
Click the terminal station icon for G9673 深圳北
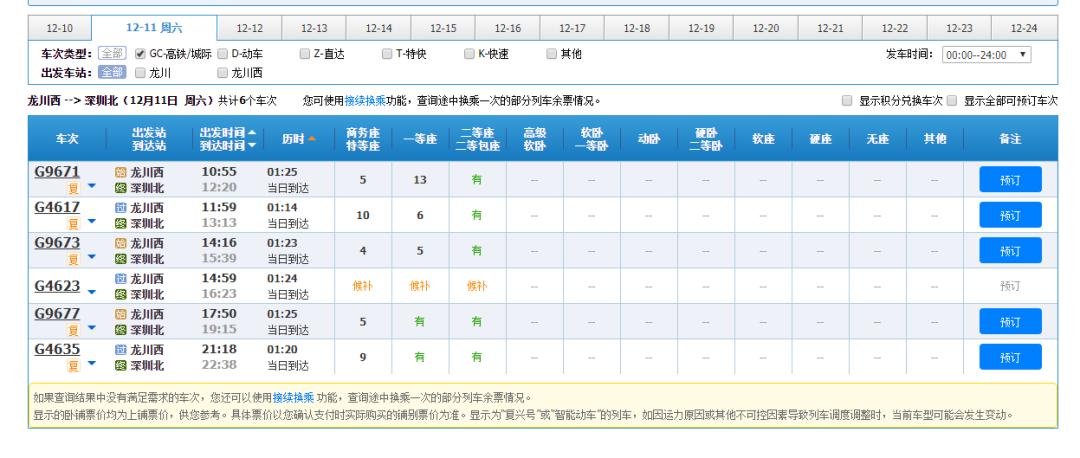click(x=121, y=258)
